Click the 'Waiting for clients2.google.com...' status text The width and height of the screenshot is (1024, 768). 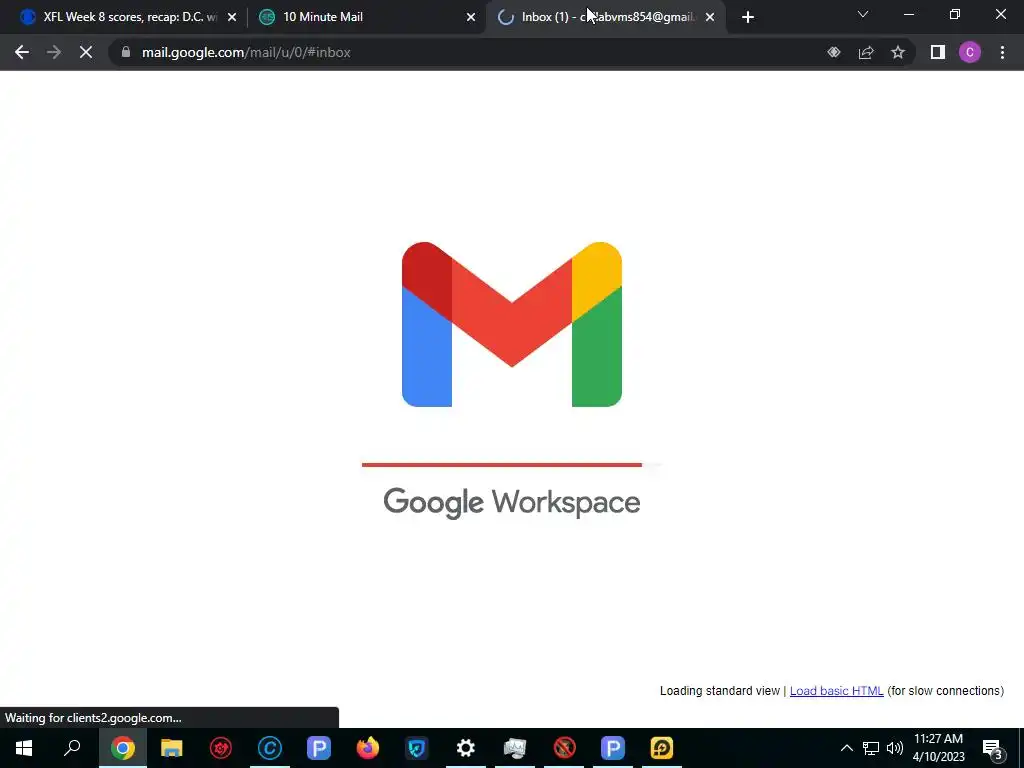tap(93, 718)
